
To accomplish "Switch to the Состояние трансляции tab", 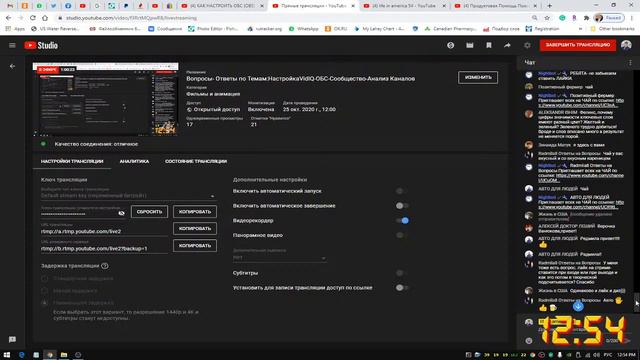I will 196,161.
